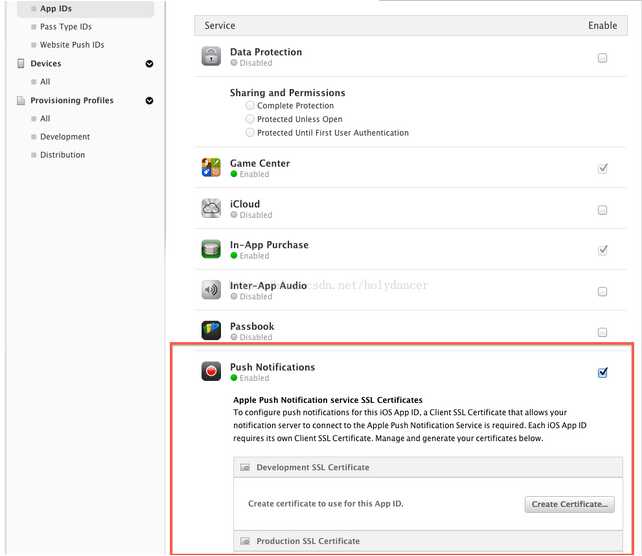
Task: Click the Provisioning Profiles document icon
Action: (20, 100)
